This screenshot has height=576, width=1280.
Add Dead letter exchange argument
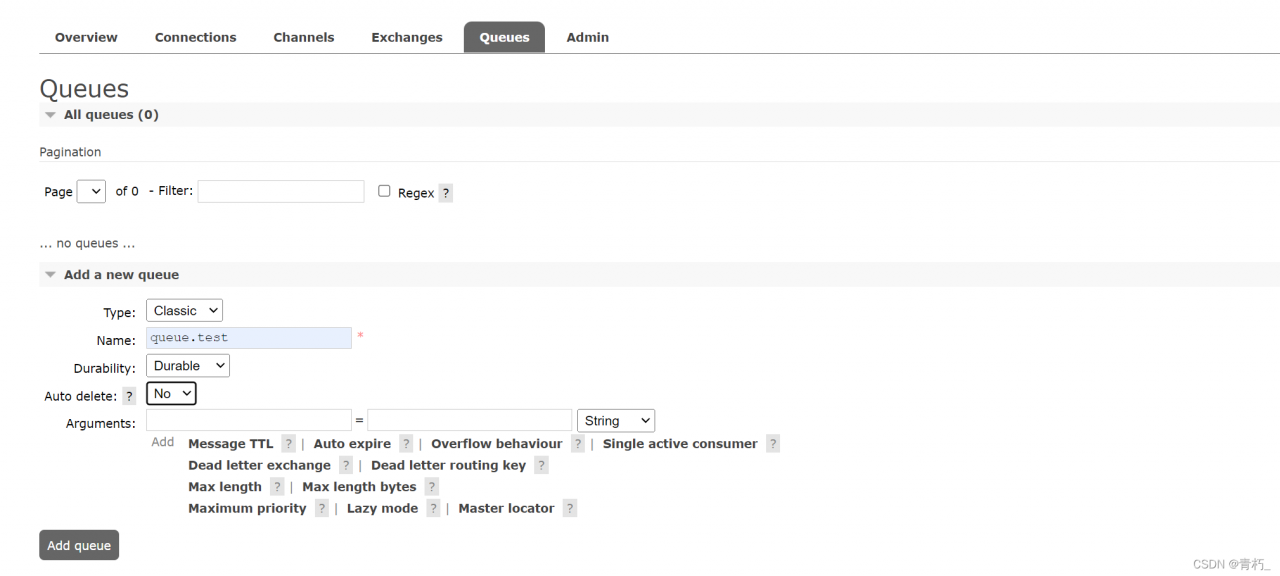259,465
